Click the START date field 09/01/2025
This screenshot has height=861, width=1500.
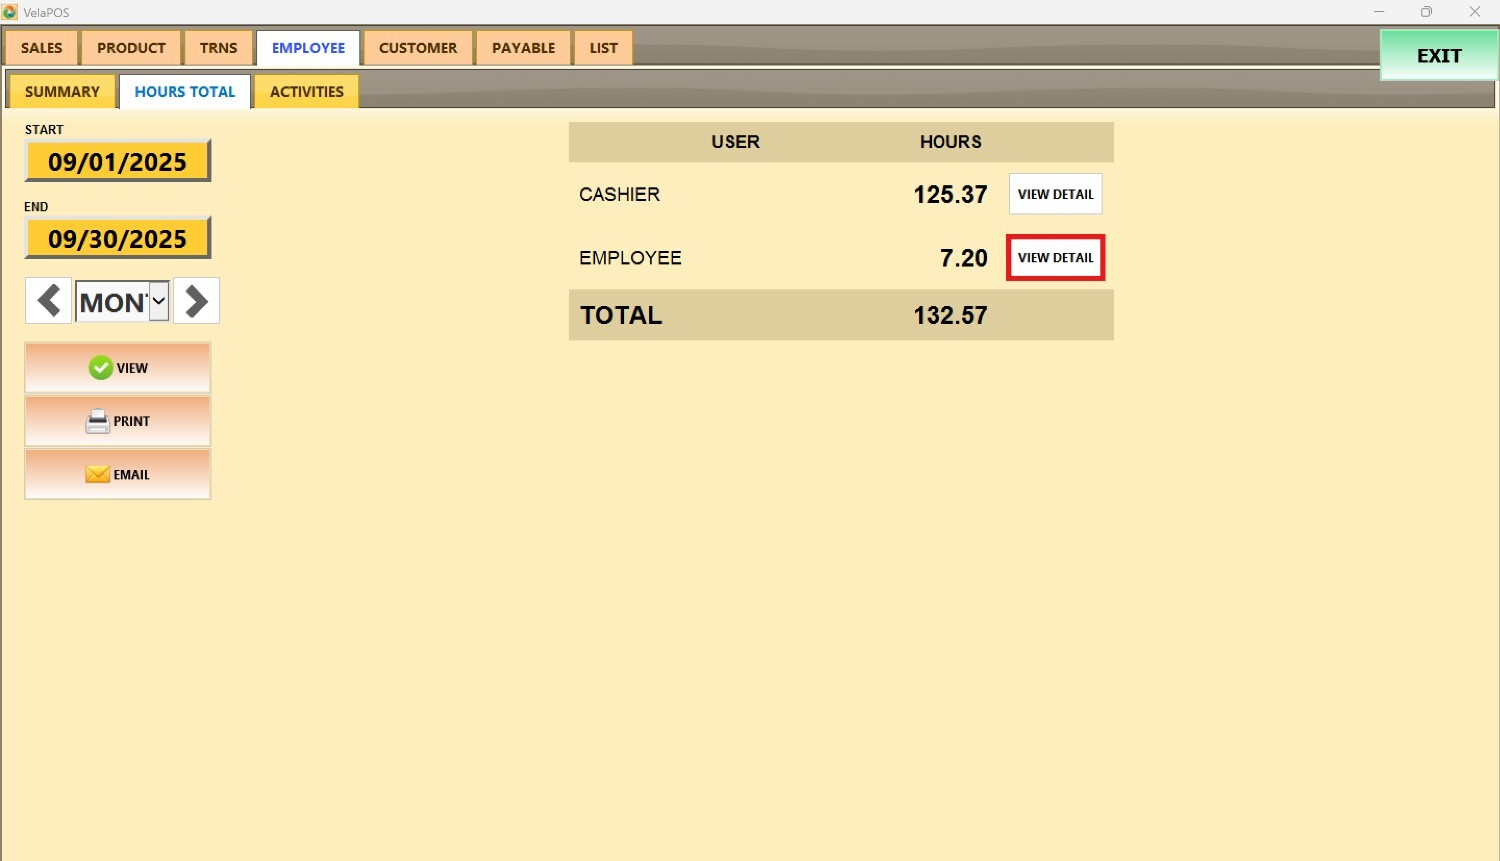(x=118, y=162)
